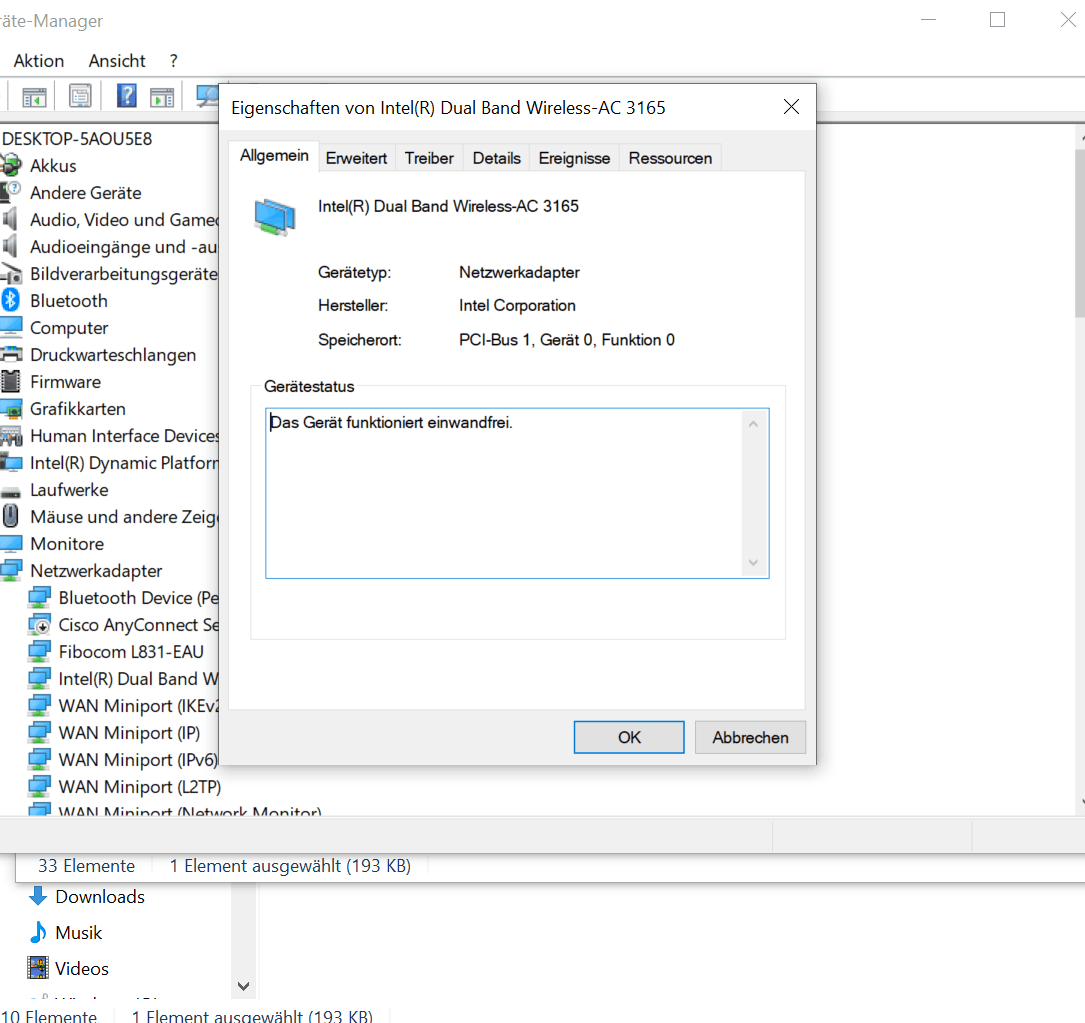This screenshot has width=1085, height=1023.
Task: Click Explorer sidebar scroll down arrow
Action: [x=243, y=986]
